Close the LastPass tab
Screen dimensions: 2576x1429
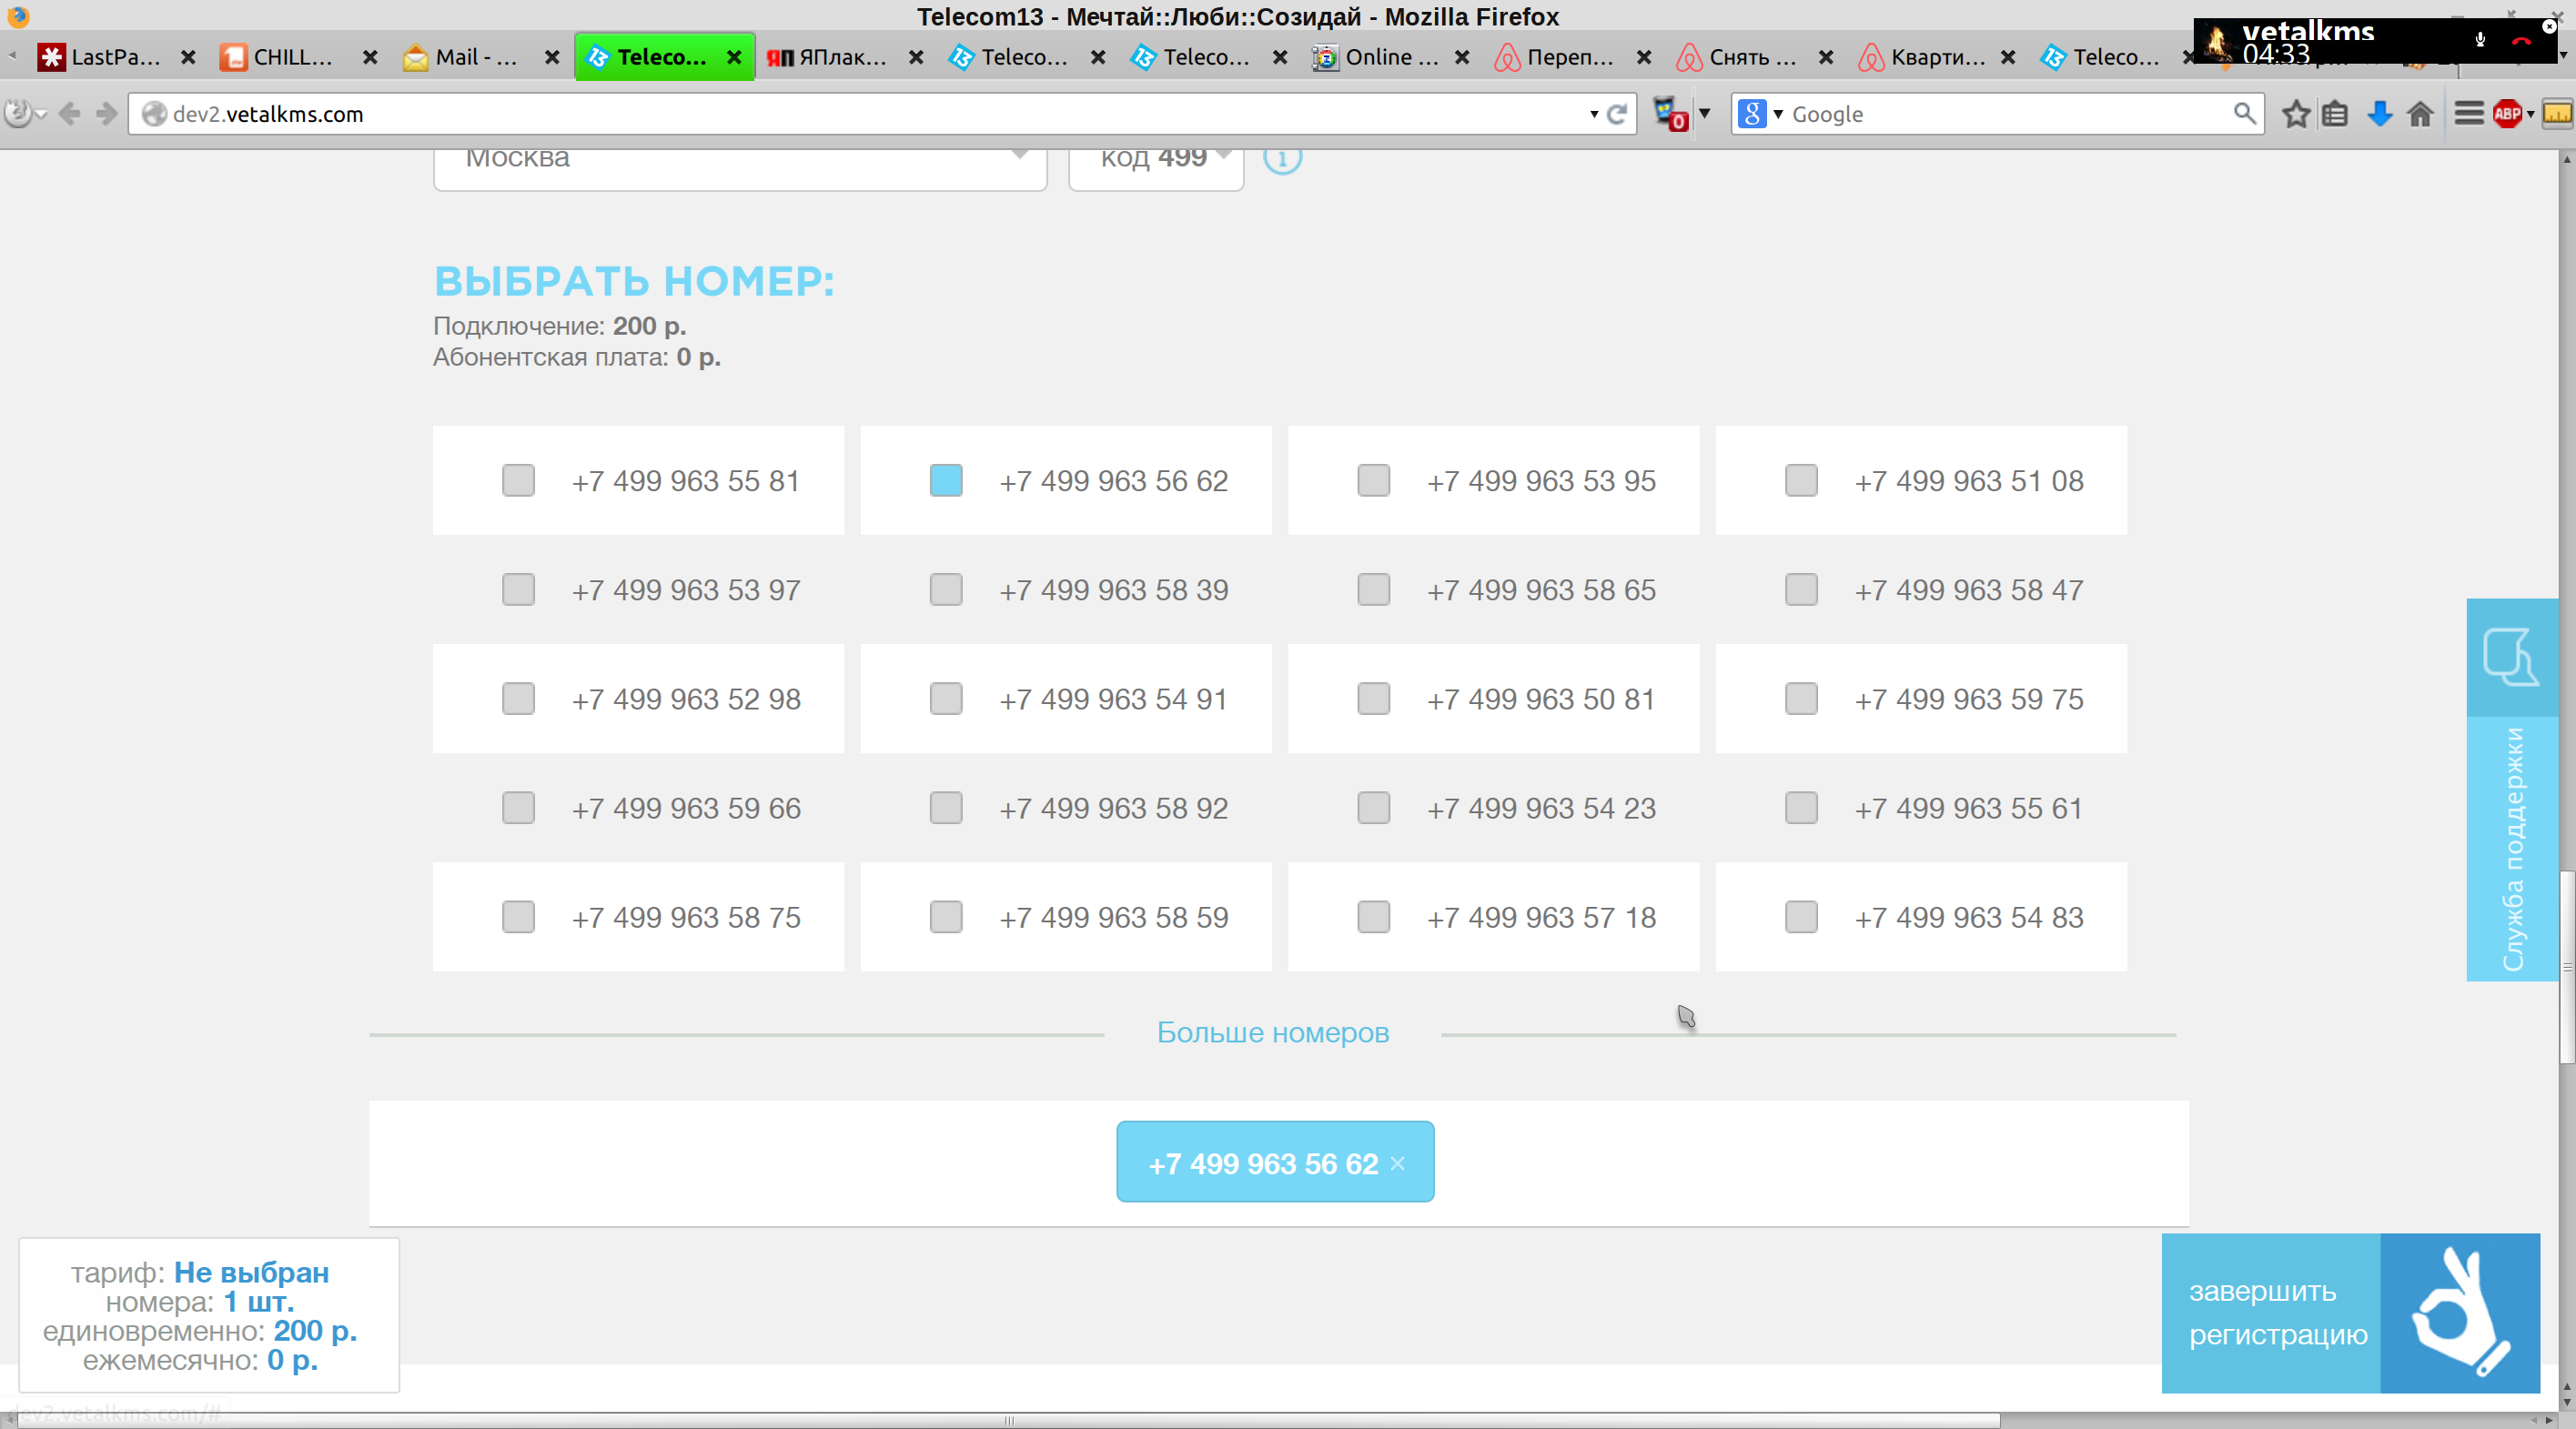click(x=188, y=57)
